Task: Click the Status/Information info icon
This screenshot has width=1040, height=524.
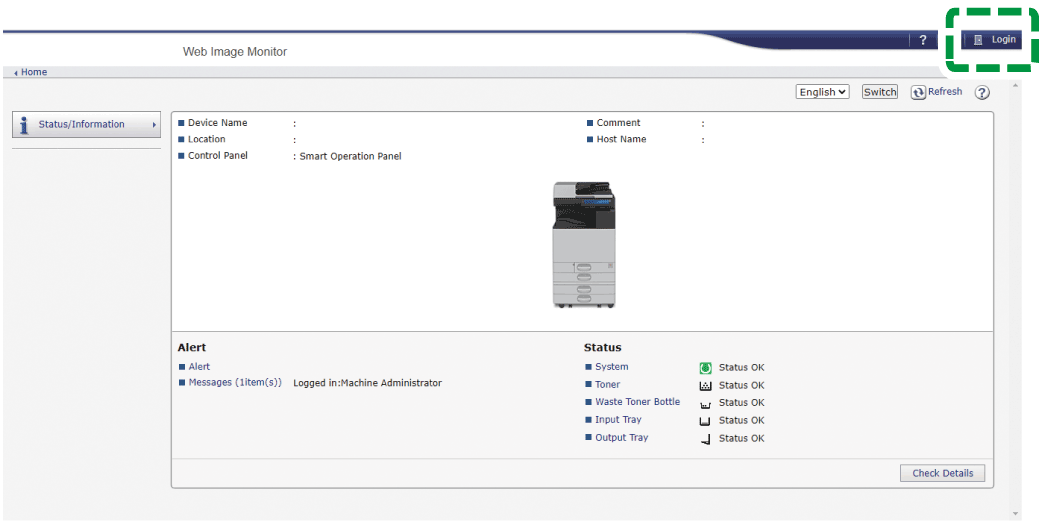Action: pos(24,125)
